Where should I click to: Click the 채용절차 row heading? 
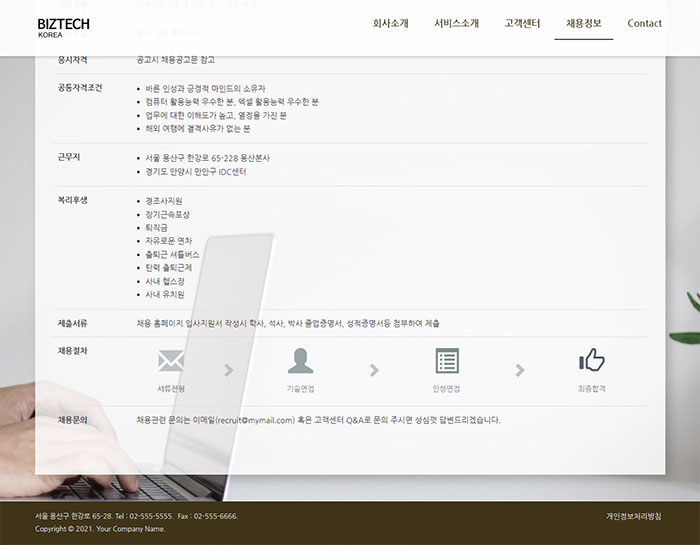click(x=72, y=351)
